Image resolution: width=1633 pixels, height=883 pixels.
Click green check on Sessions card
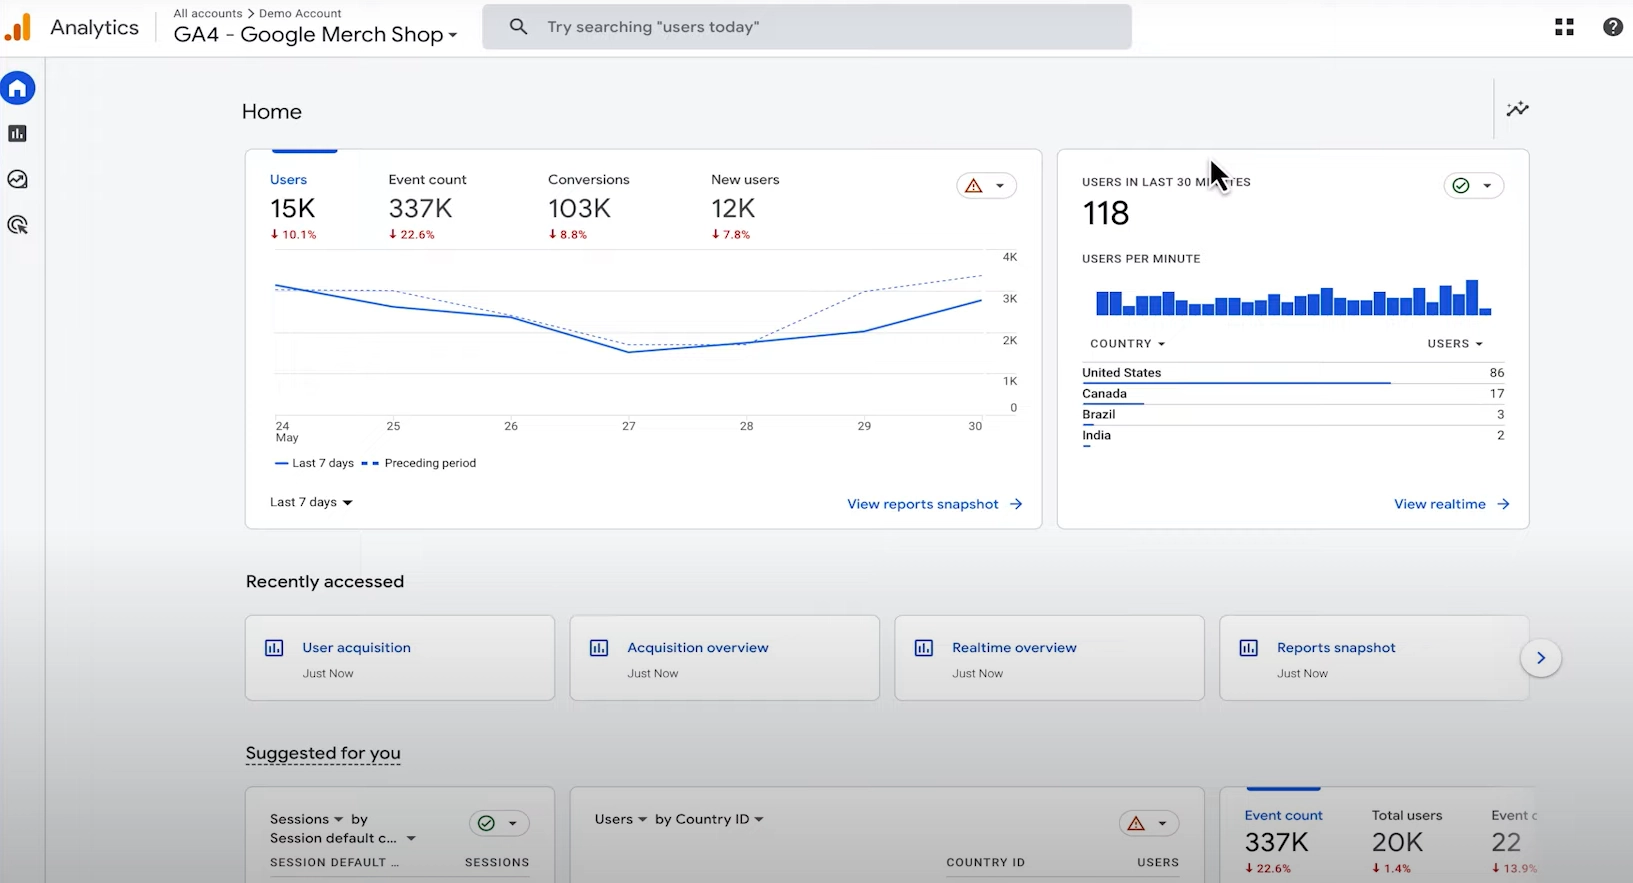[x=486, y=824]
